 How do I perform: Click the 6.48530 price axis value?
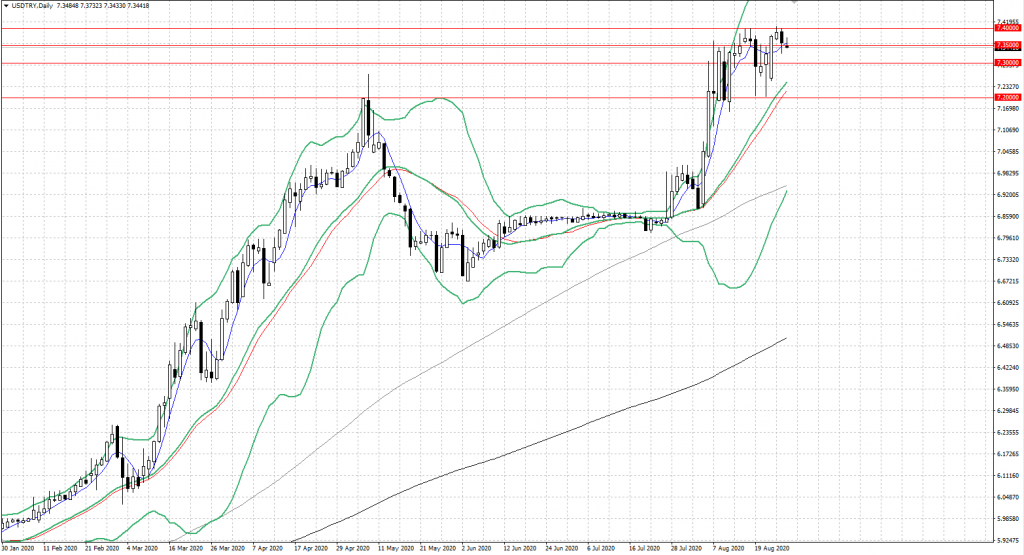[1008, 346]
